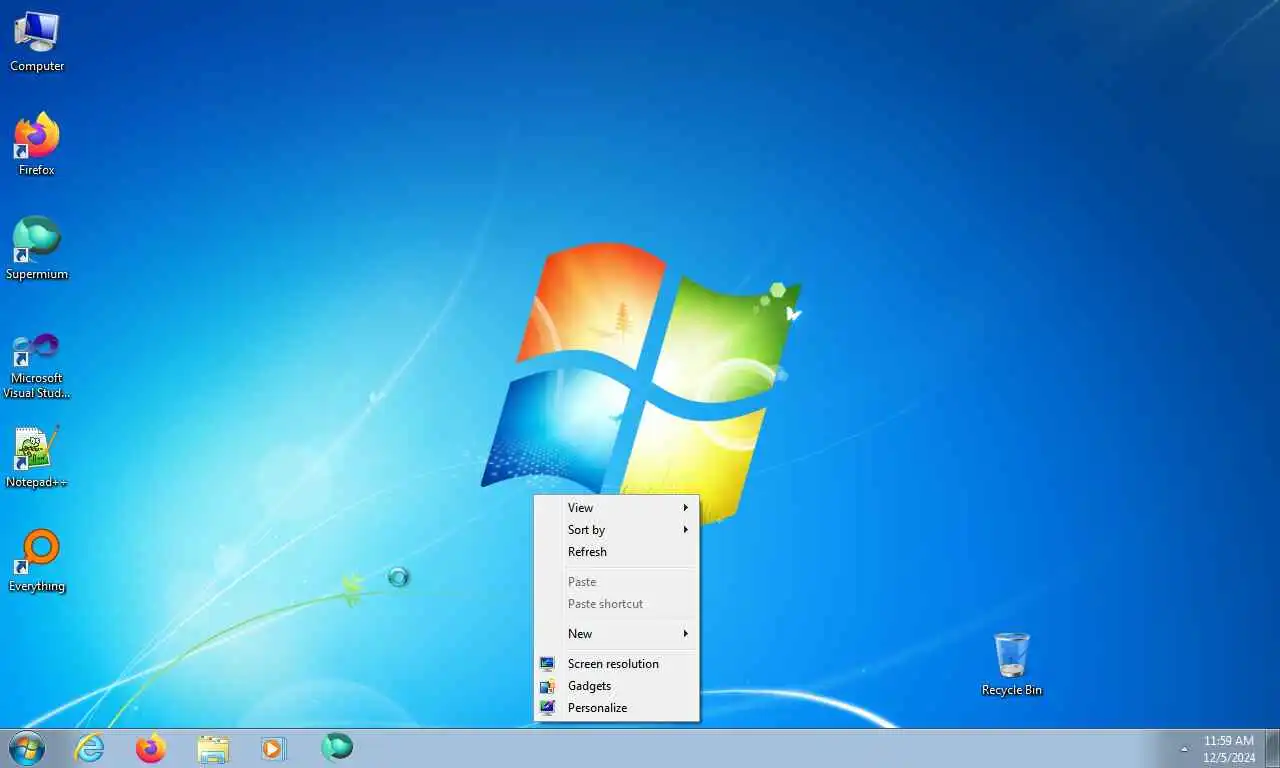Open Screen resolution from context menu
The height and width of the screenshot is (768, 1280).
616,664
